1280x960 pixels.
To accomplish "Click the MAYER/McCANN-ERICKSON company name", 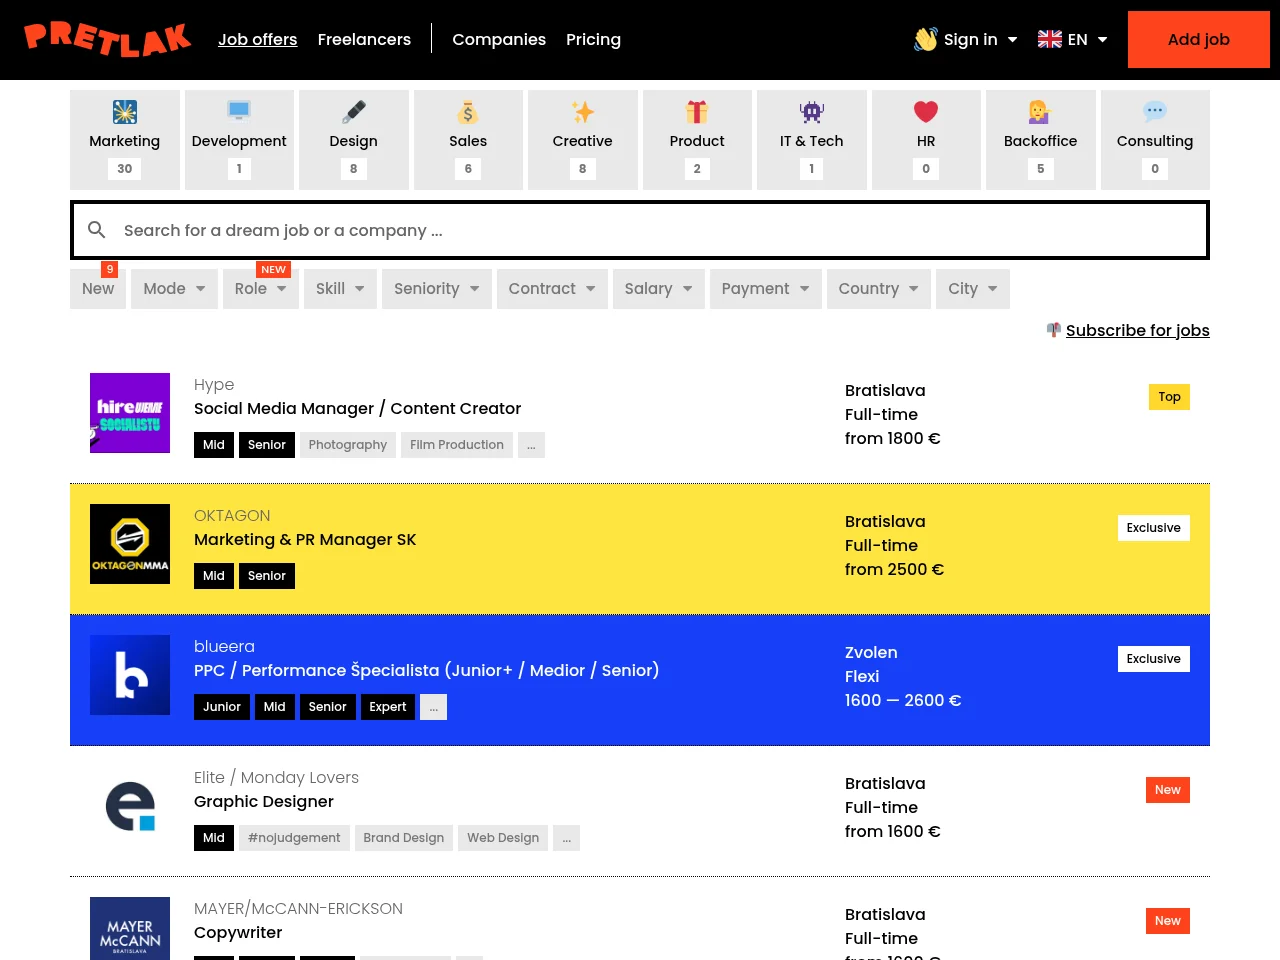I will coord(298,909).
